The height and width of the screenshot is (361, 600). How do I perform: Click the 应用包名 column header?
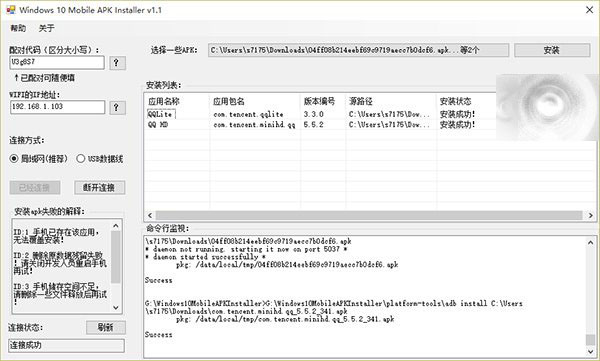pyautogui.click(x=228, y=101)
